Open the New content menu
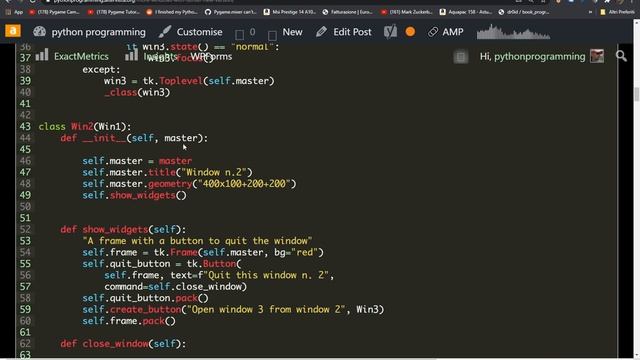Viewport: 640px width, 360px height. (x=285, y=32)
